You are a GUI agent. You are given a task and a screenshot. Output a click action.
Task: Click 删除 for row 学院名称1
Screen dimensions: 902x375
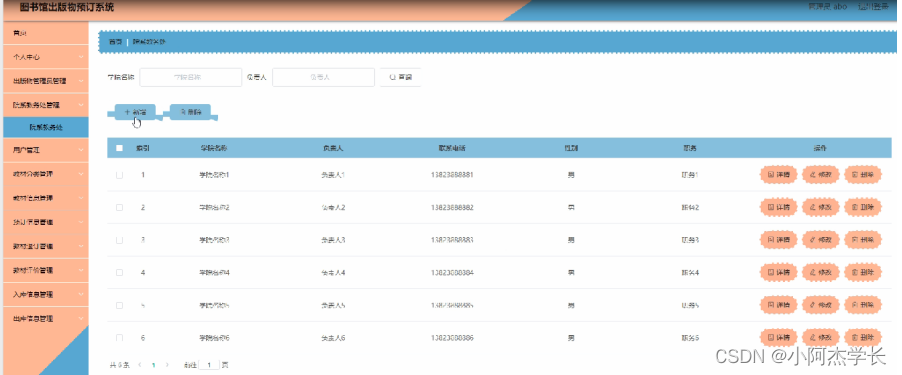[x=863, y=174]
